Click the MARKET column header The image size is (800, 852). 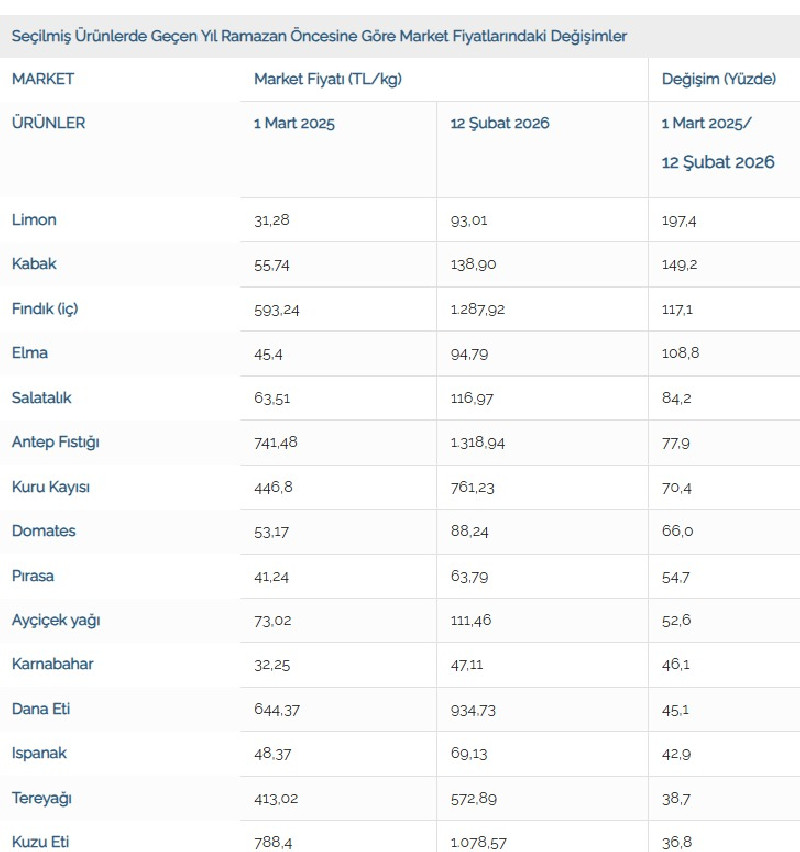pyautogui.click(x=43, y=79)
